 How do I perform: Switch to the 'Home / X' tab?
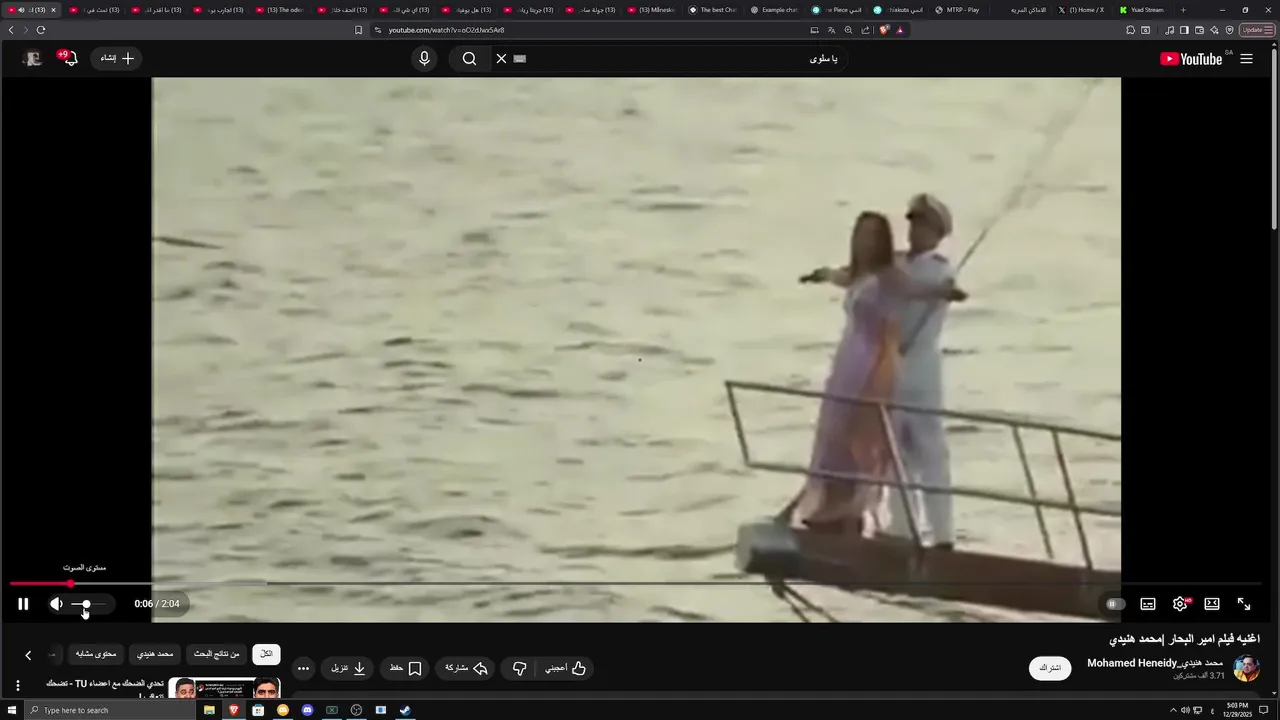1083,10
